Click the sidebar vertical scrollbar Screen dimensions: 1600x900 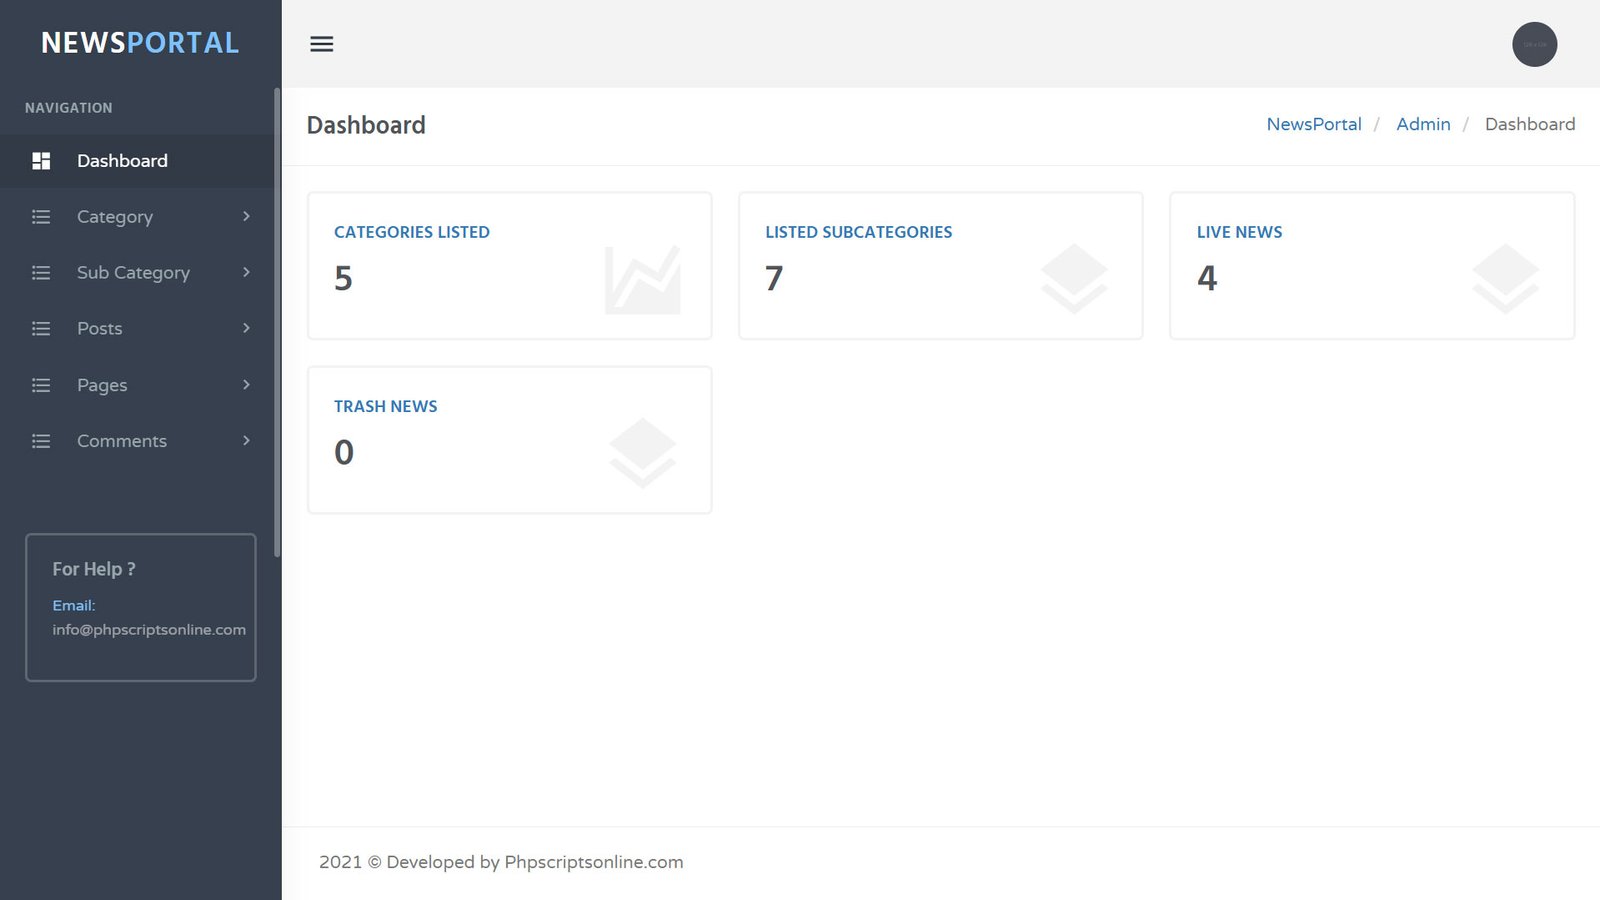point(277,320)
